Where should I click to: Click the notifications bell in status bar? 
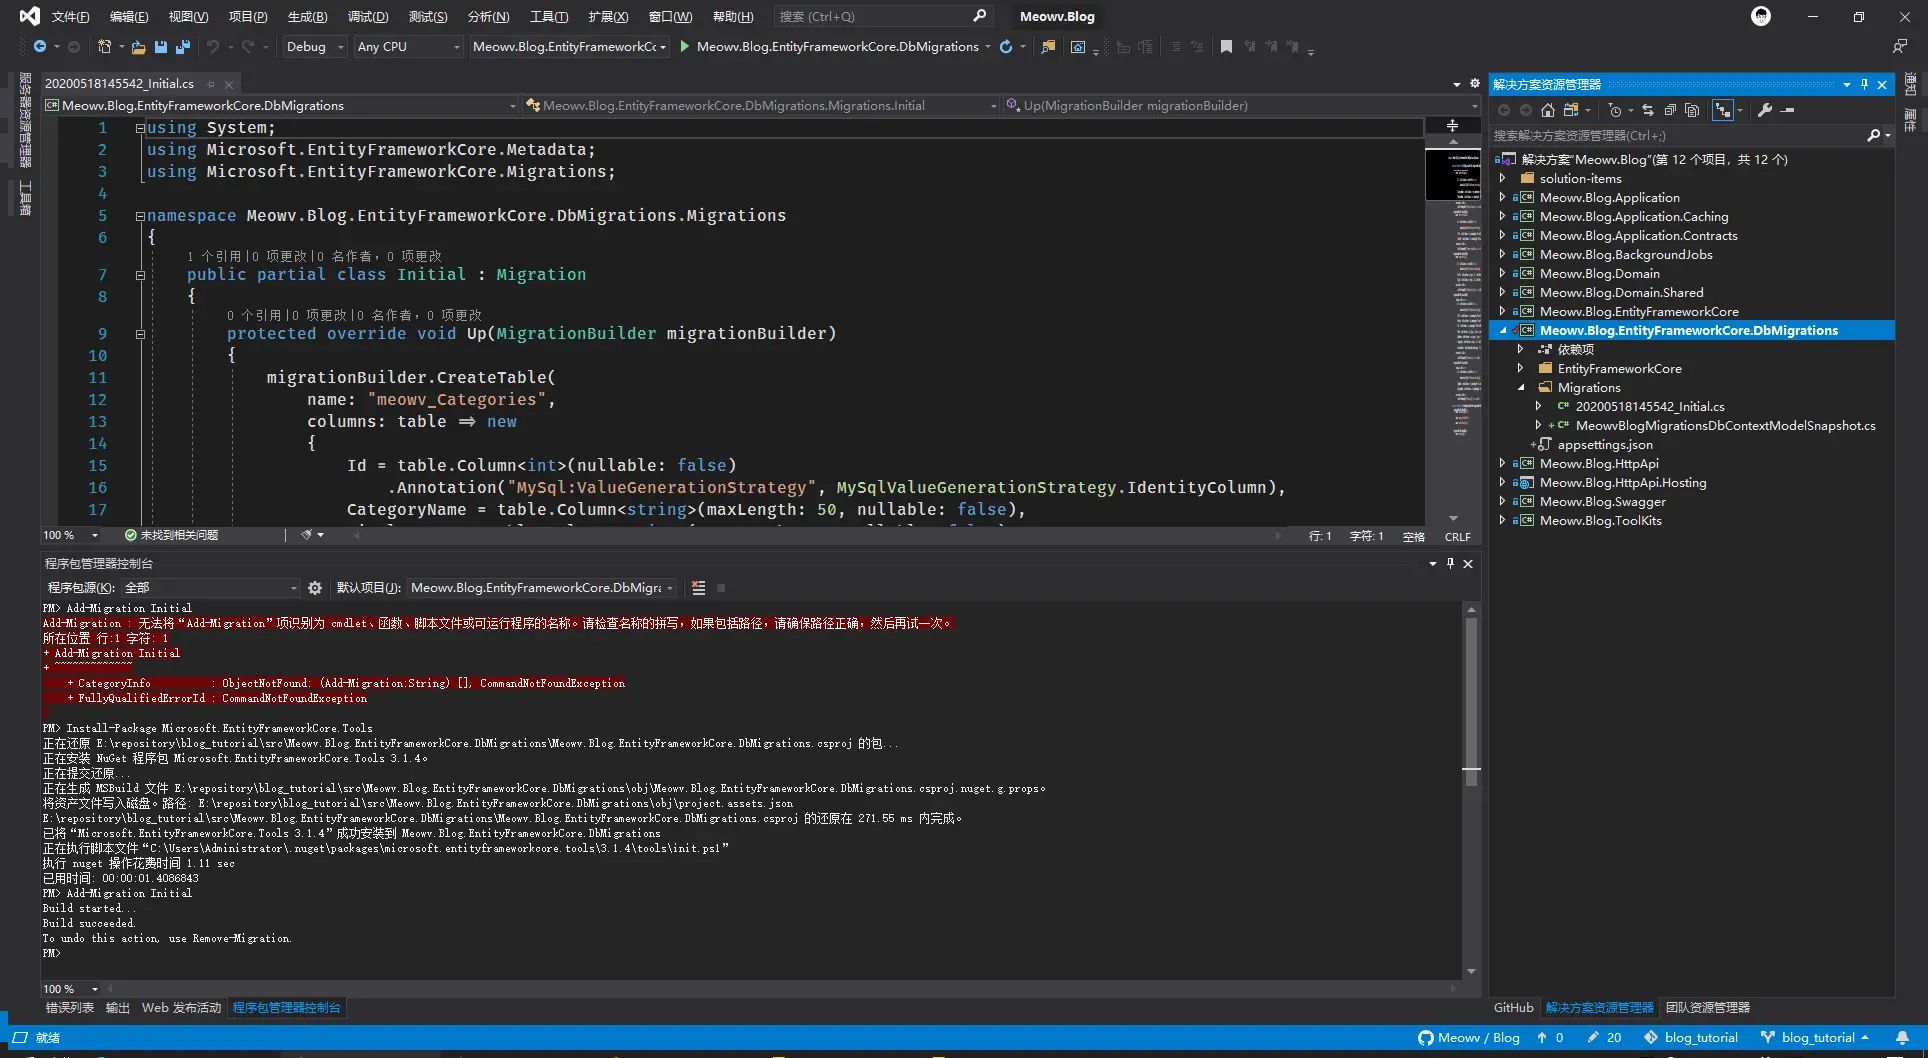1902,1038
